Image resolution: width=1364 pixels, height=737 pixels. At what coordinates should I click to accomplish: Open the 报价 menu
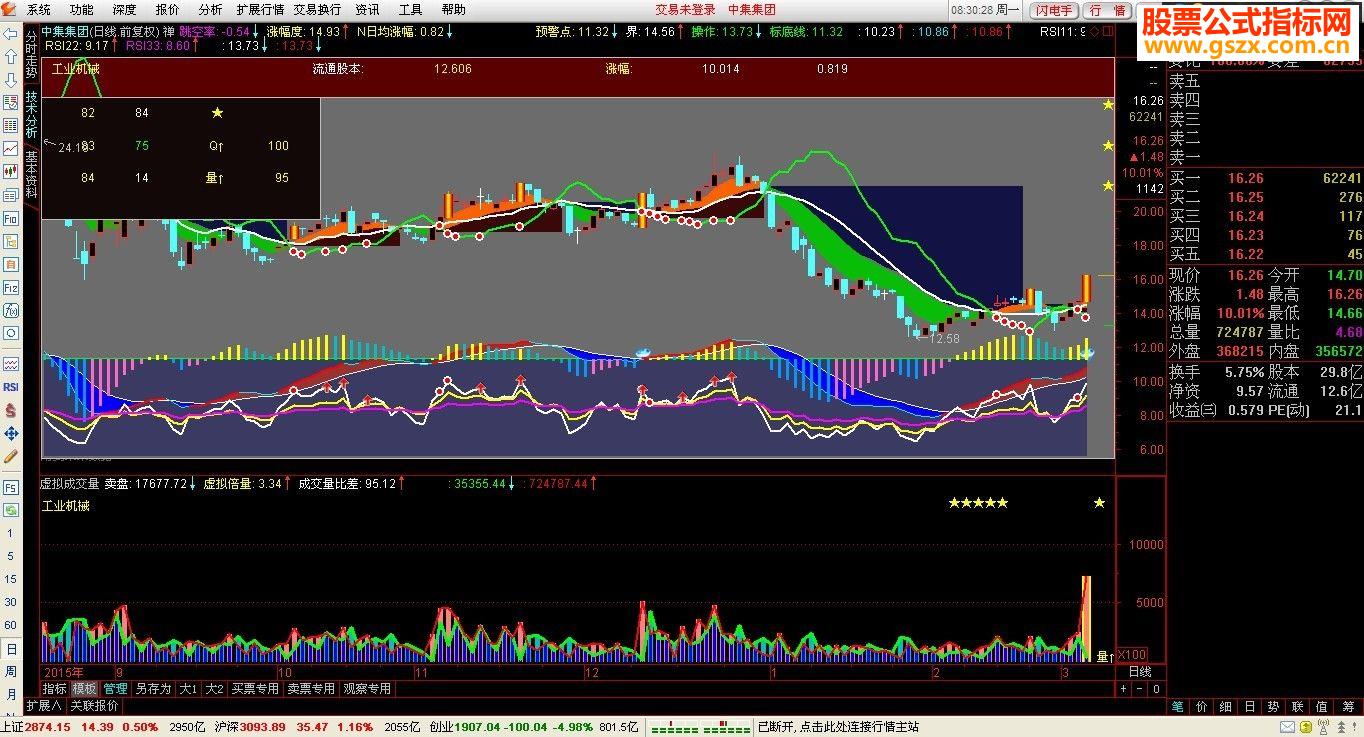click(168, 9)
